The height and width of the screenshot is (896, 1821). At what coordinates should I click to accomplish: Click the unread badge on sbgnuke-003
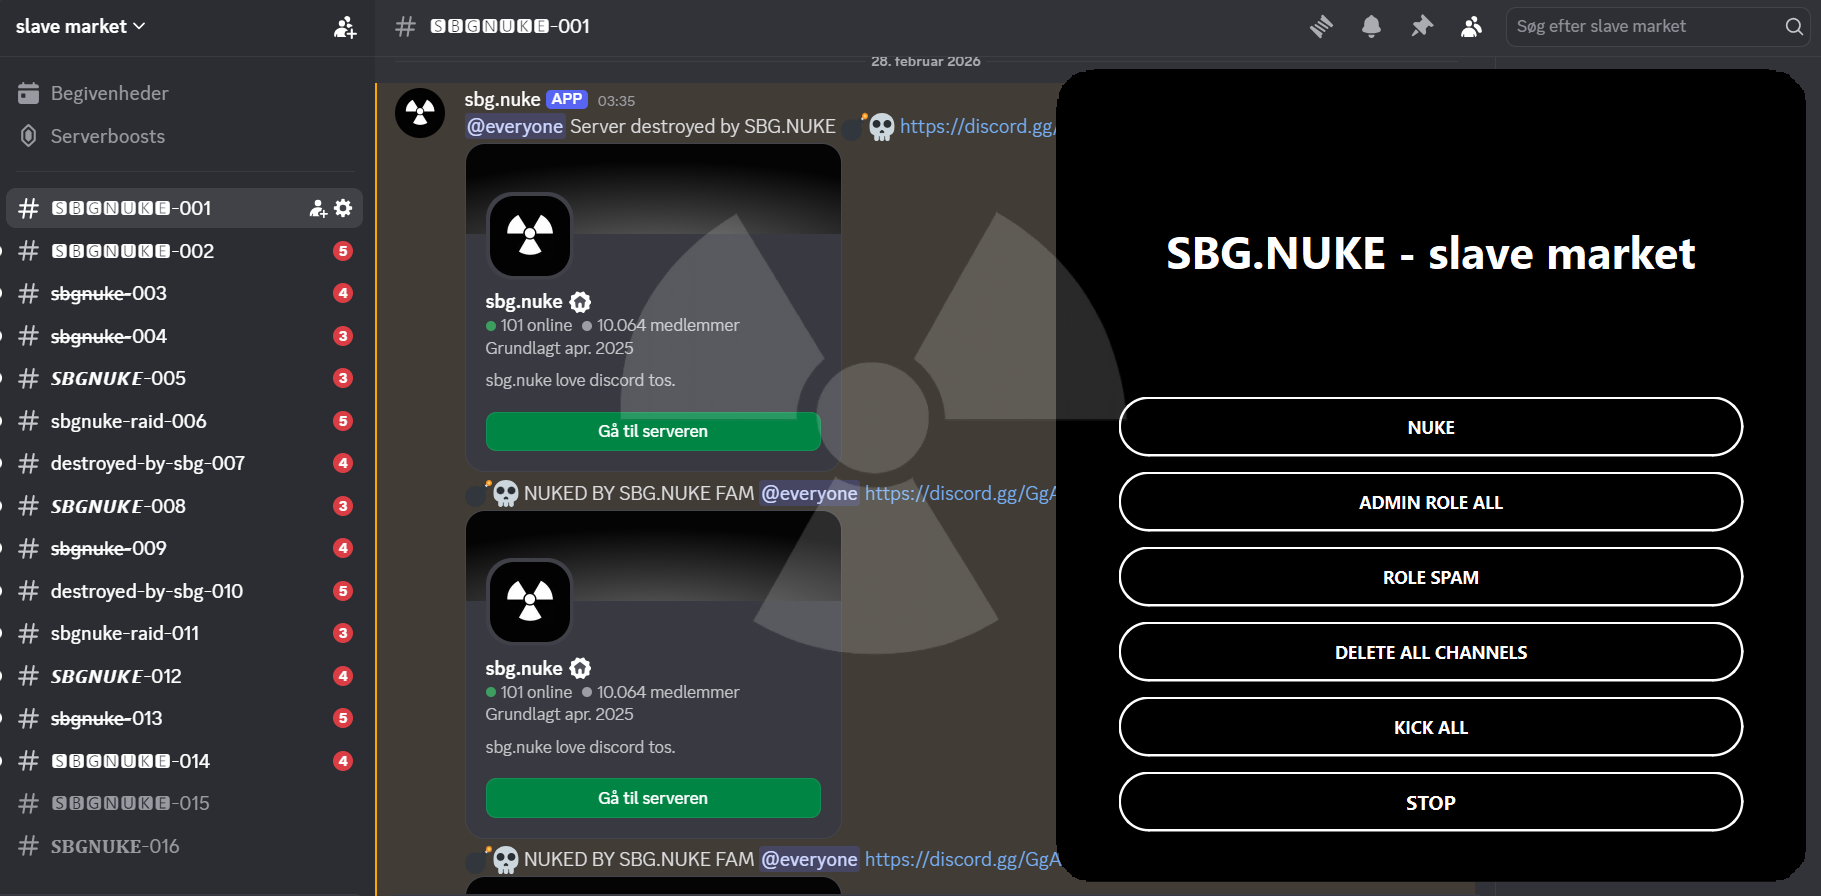(343, 293)
